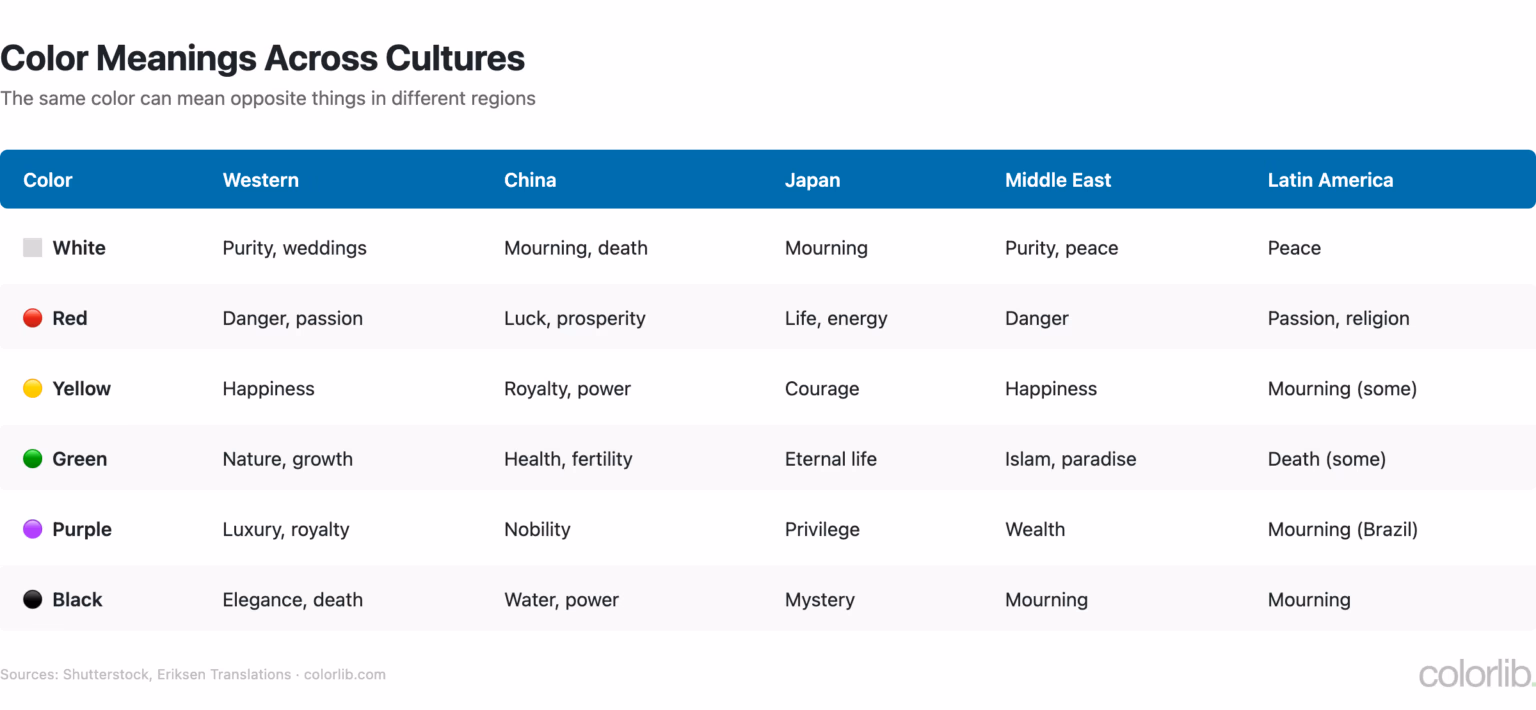
Task: Select the Middle East column header
Action: (x=1058, y=180)
